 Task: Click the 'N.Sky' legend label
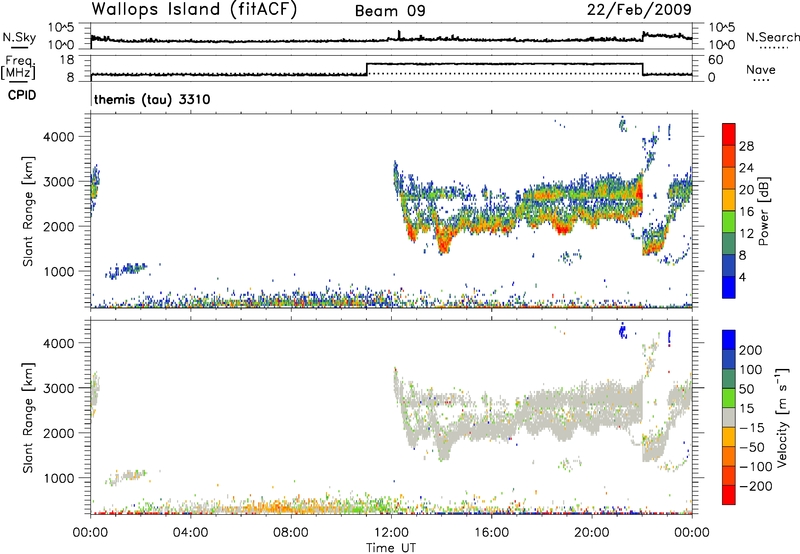[19, 37]
